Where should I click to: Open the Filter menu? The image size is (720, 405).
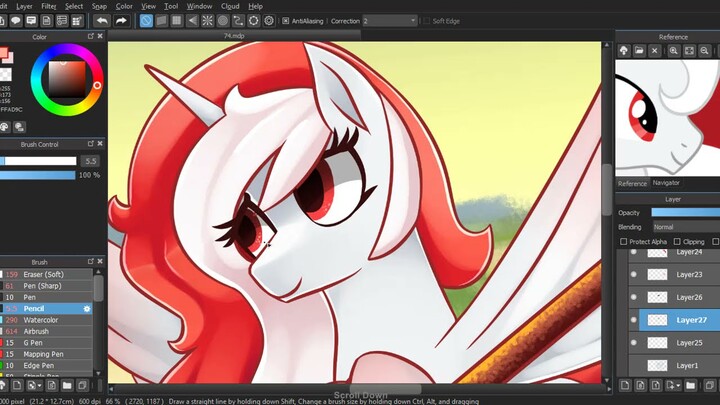tap(49, 6)
